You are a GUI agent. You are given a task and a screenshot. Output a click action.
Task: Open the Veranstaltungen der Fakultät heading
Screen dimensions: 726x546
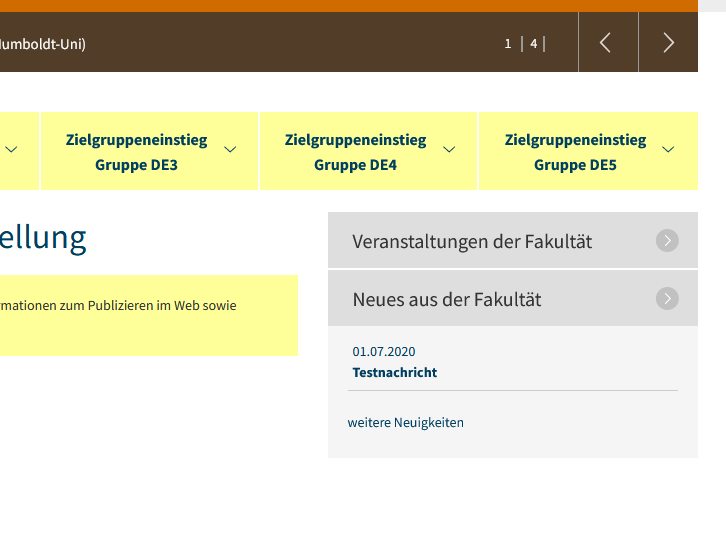click(472, 241)
